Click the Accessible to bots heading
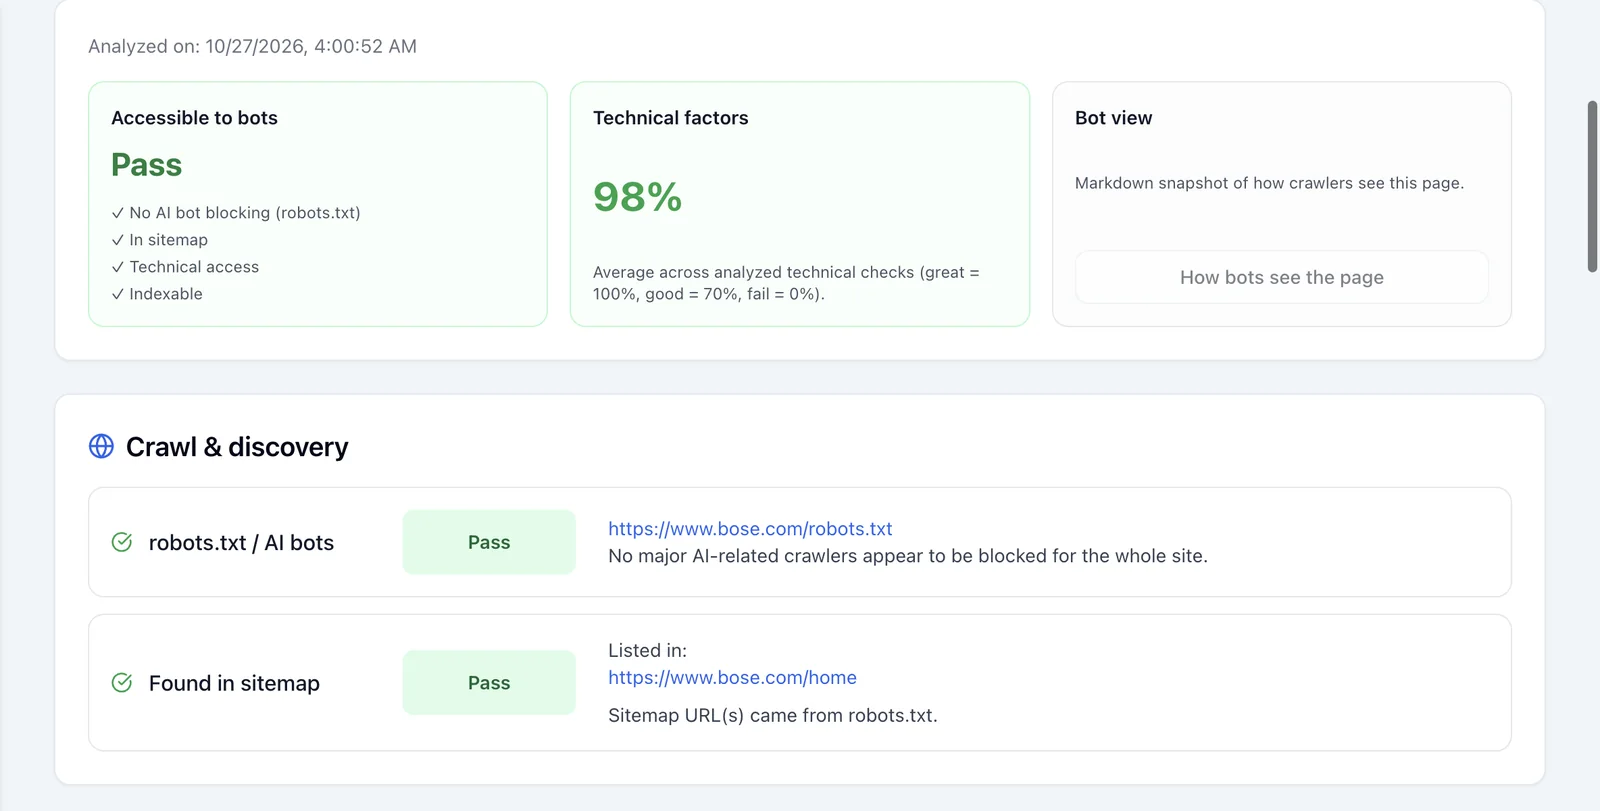1600x811 pixels. pyautogui.click(x=194, y=118)
